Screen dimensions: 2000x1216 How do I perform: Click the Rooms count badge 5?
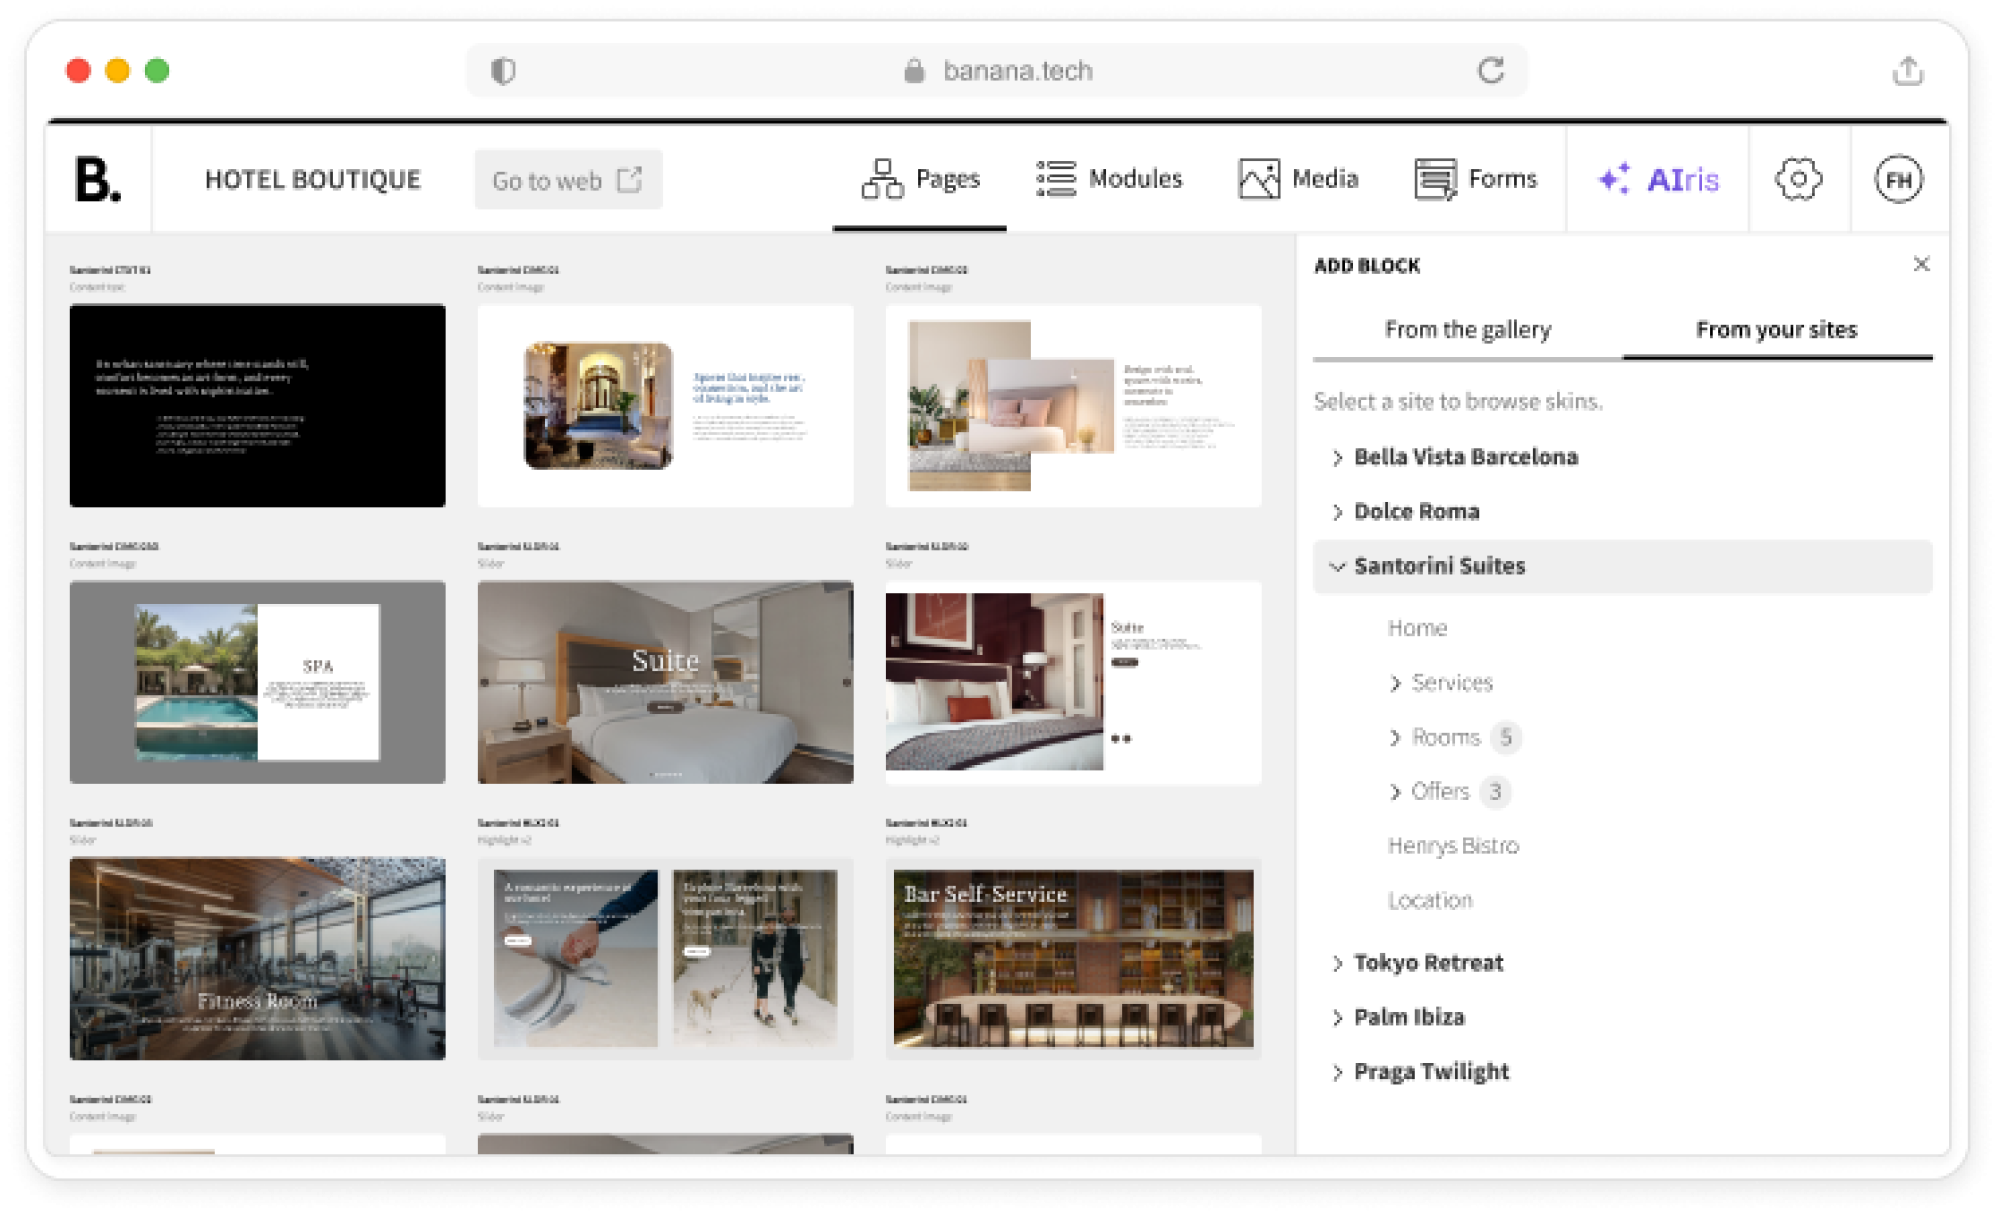[1505, 738]
